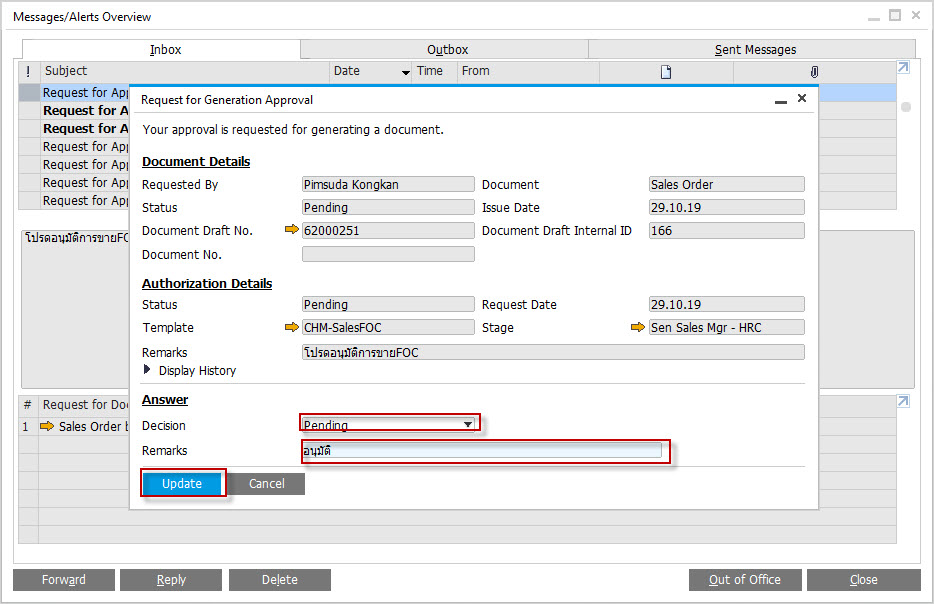This screenshot has height=604, width=934.
Task: Click the Requested By field Pimsuda Kongkan
Action: click(x=388, y=184)
